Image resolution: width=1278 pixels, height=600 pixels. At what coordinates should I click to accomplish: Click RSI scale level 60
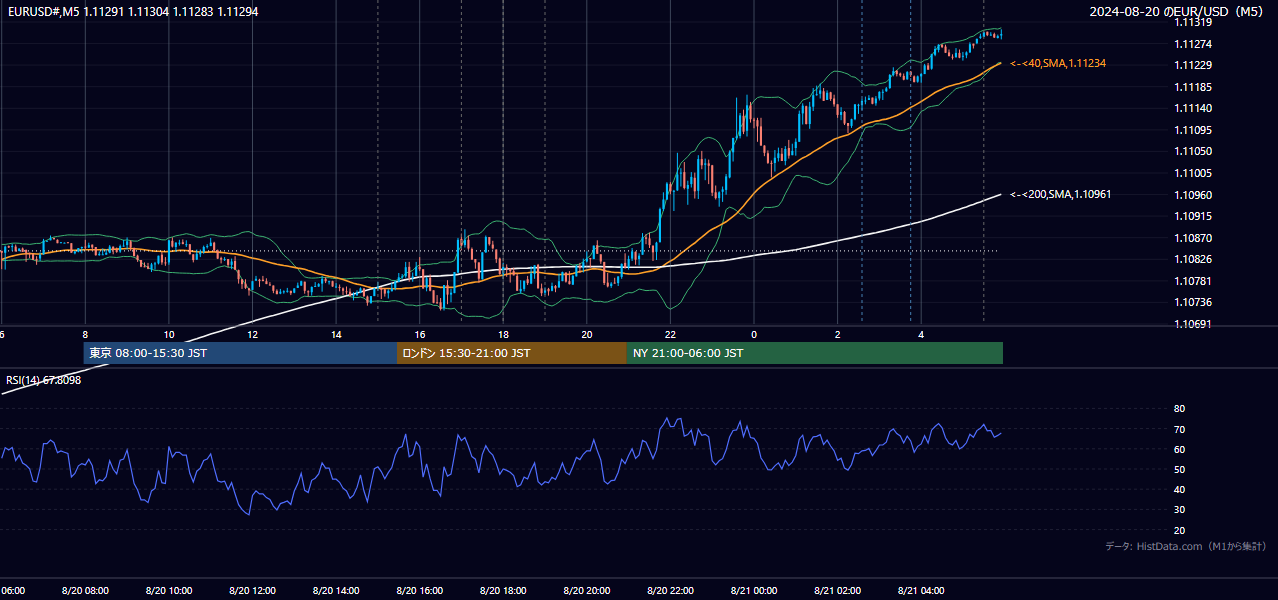(1179, 449)
